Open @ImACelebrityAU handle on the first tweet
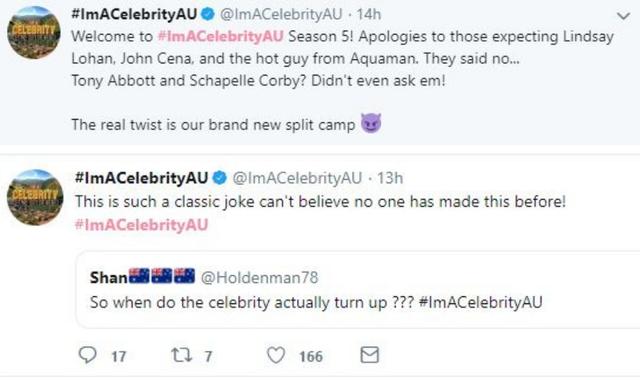640x384 pixels. click(x=281, y=14)
